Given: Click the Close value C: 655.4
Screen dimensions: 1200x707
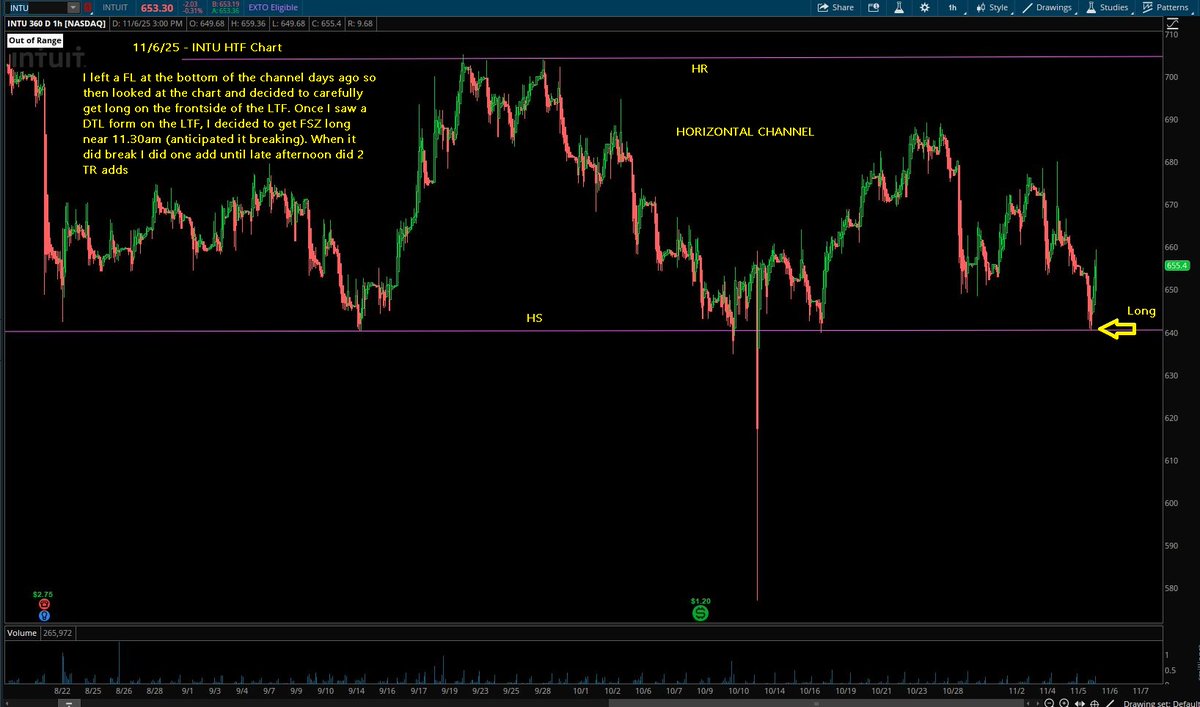Looking at the screenshot, I should 326,23.
